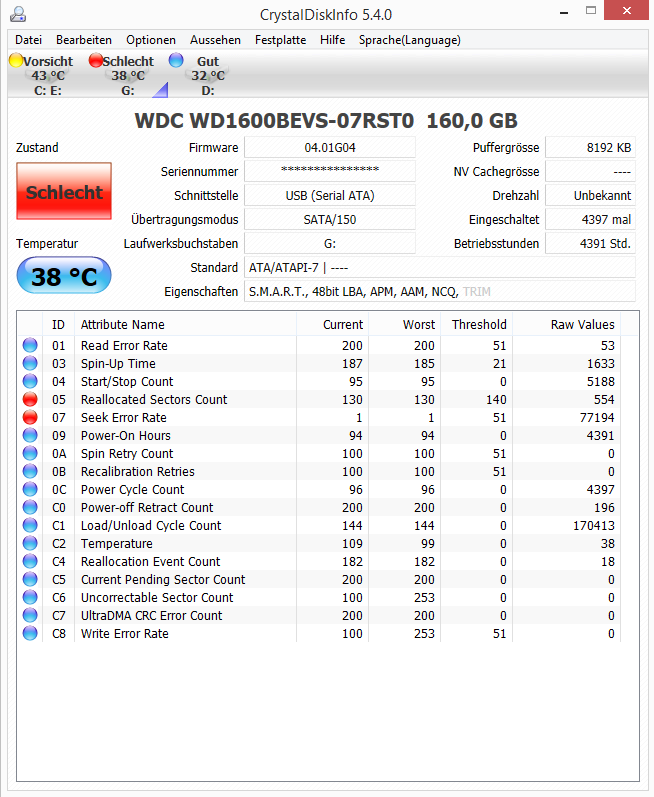Click status orb for Uncorrectable Sector Count
Image resolution: width=654 pixels, height=797 pixels.
[x=30, y=598]
